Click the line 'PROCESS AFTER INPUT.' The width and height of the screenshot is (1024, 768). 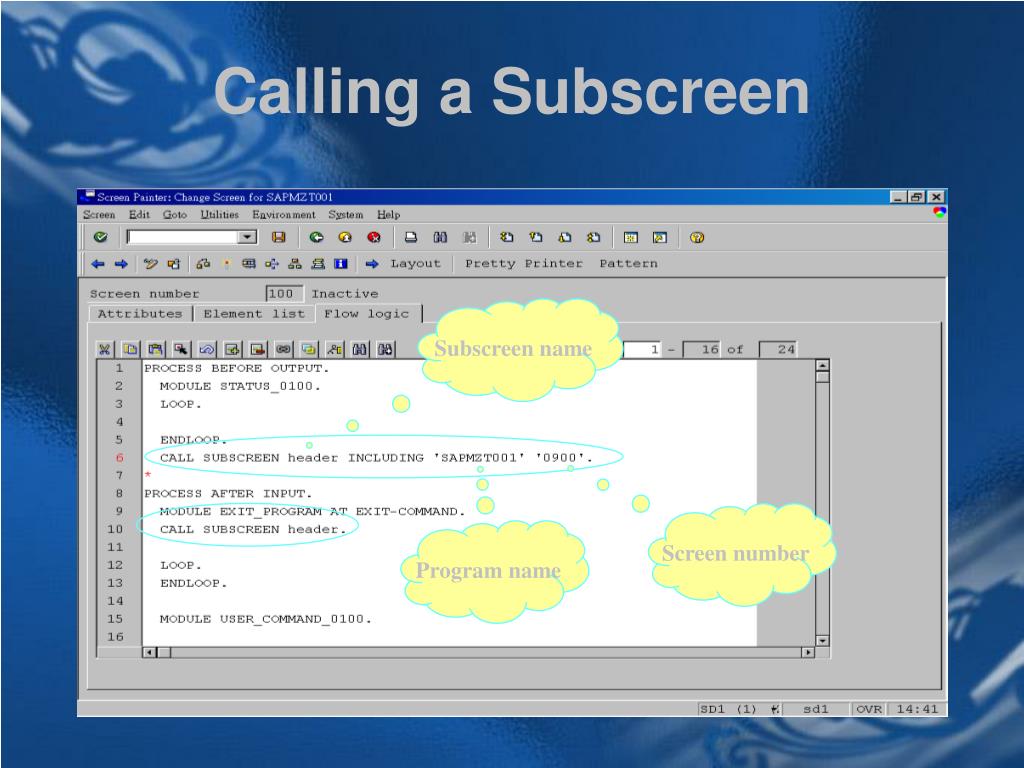[228, 494]
